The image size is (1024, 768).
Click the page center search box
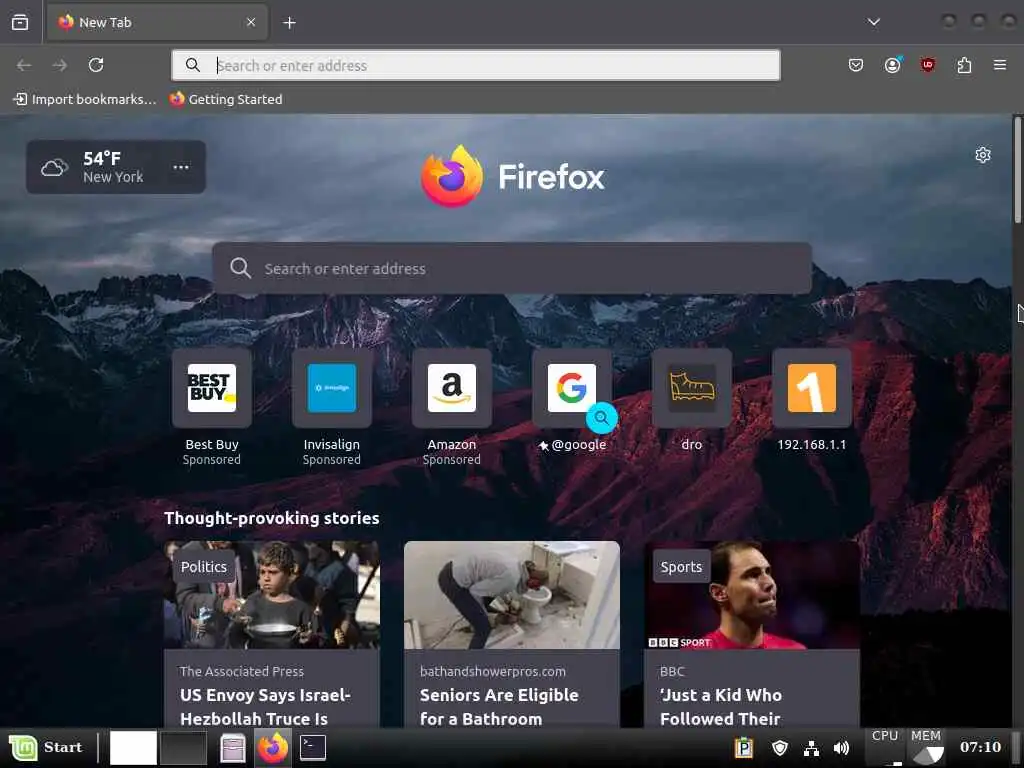click(512, 268)
